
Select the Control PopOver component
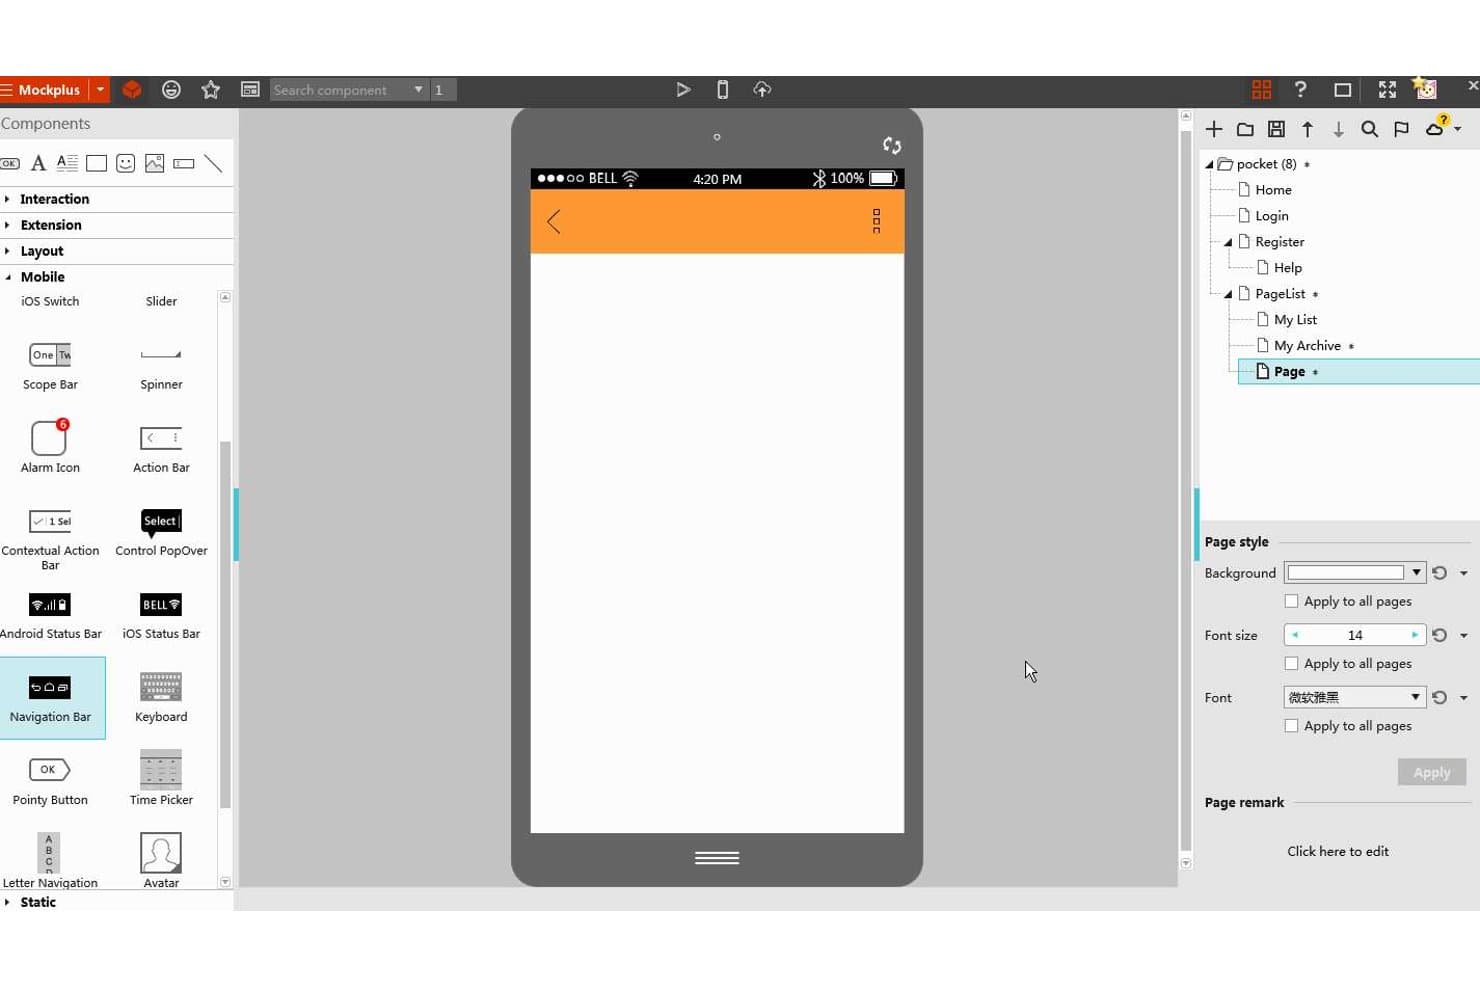coord(161,531)
